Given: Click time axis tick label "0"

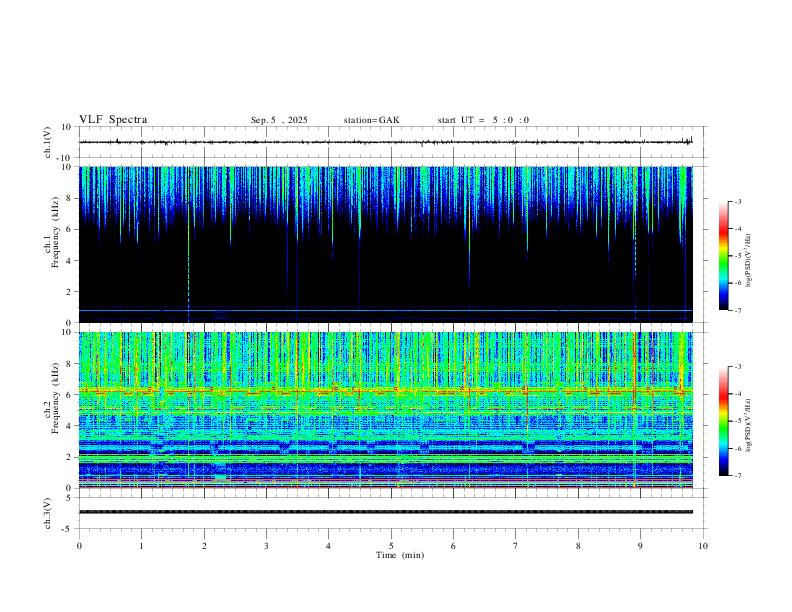Looking at the screenshot, I should 79,546.
